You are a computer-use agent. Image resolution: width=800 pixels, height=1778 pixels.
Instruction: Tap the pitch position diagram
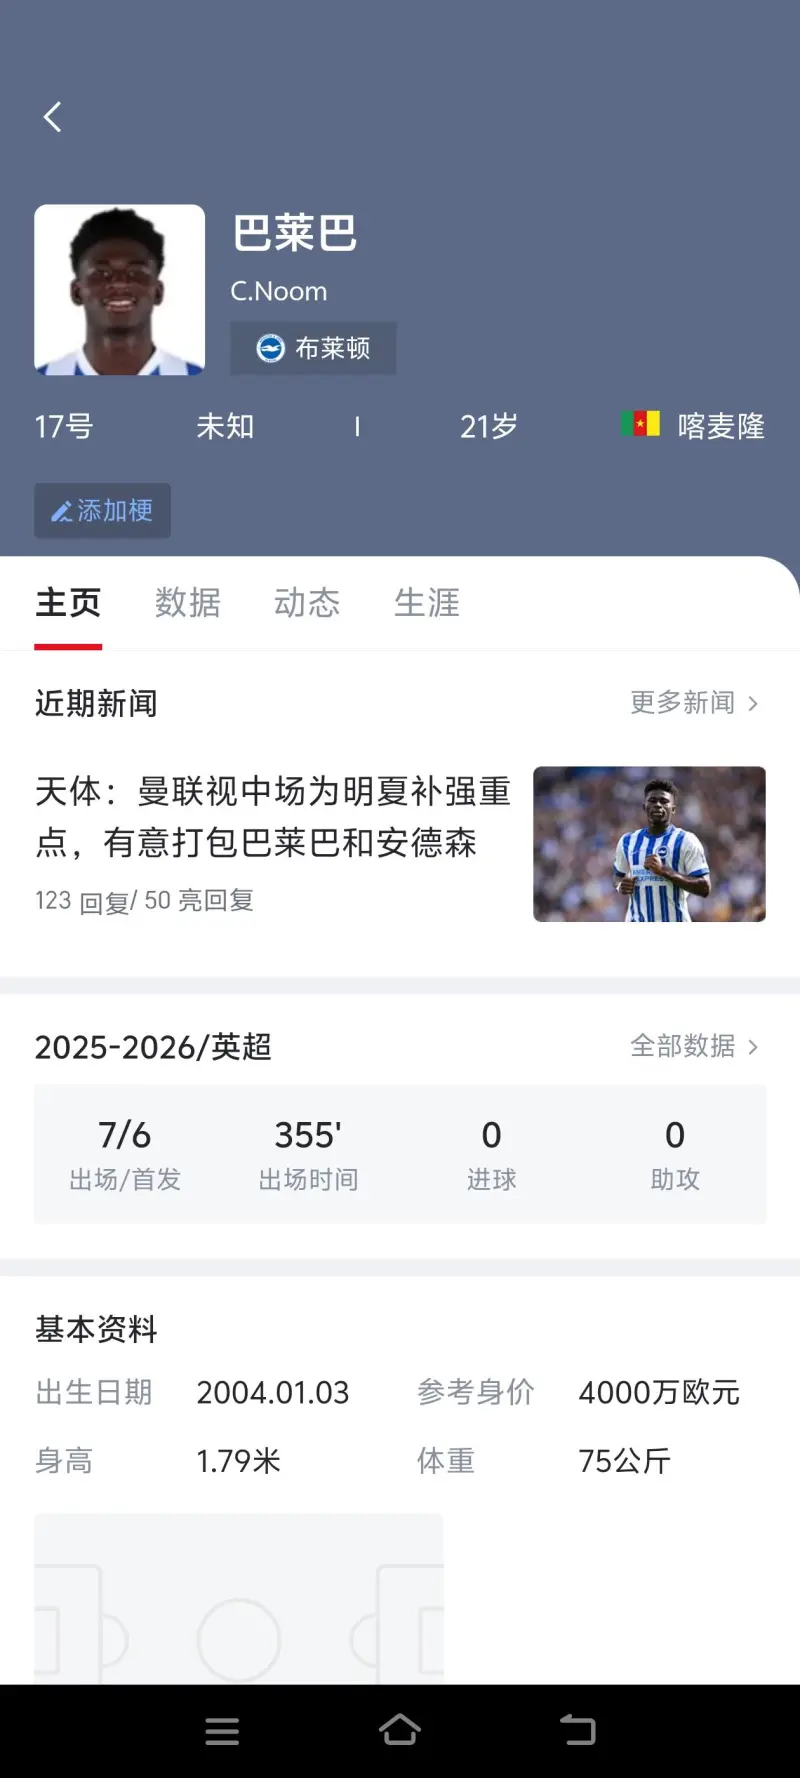239,1598
